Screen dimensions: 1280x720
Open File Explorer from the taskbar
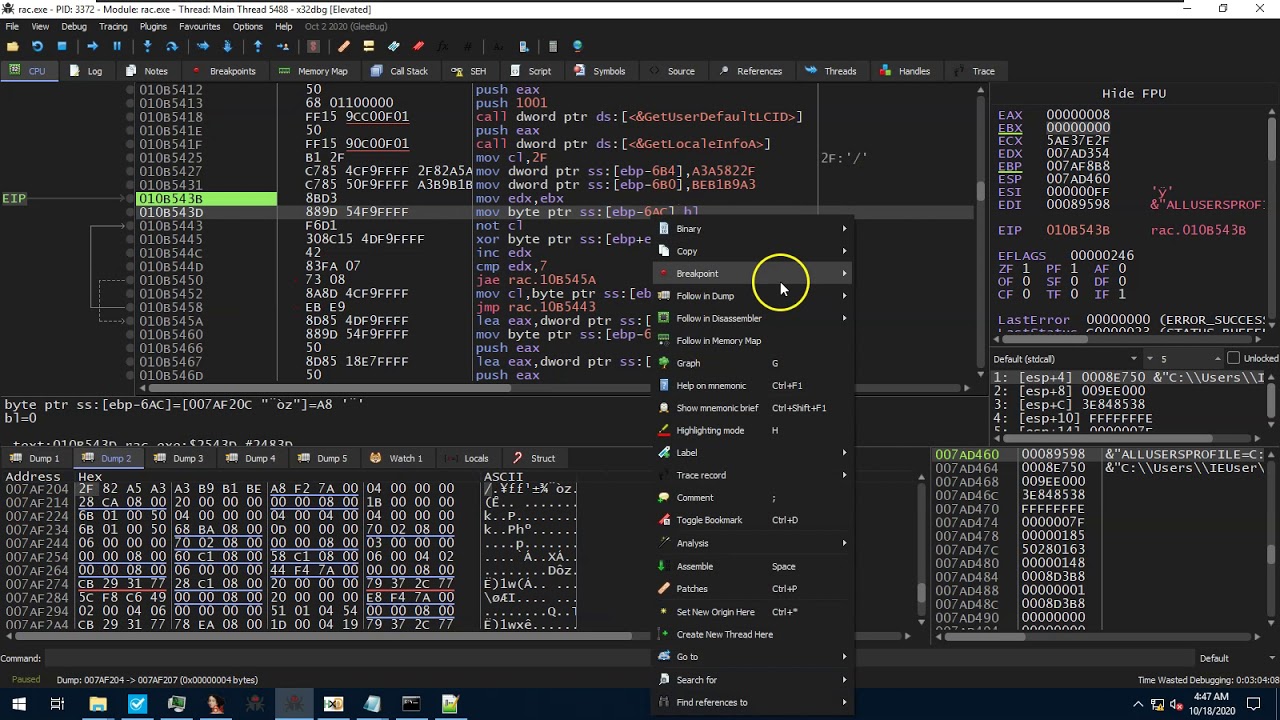point(98,704)
